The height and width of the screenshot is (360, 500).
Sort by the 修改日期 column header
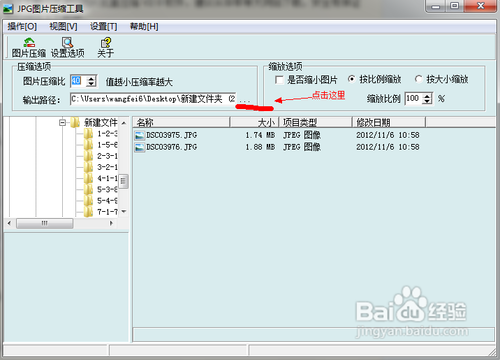[x=389, y=122]
